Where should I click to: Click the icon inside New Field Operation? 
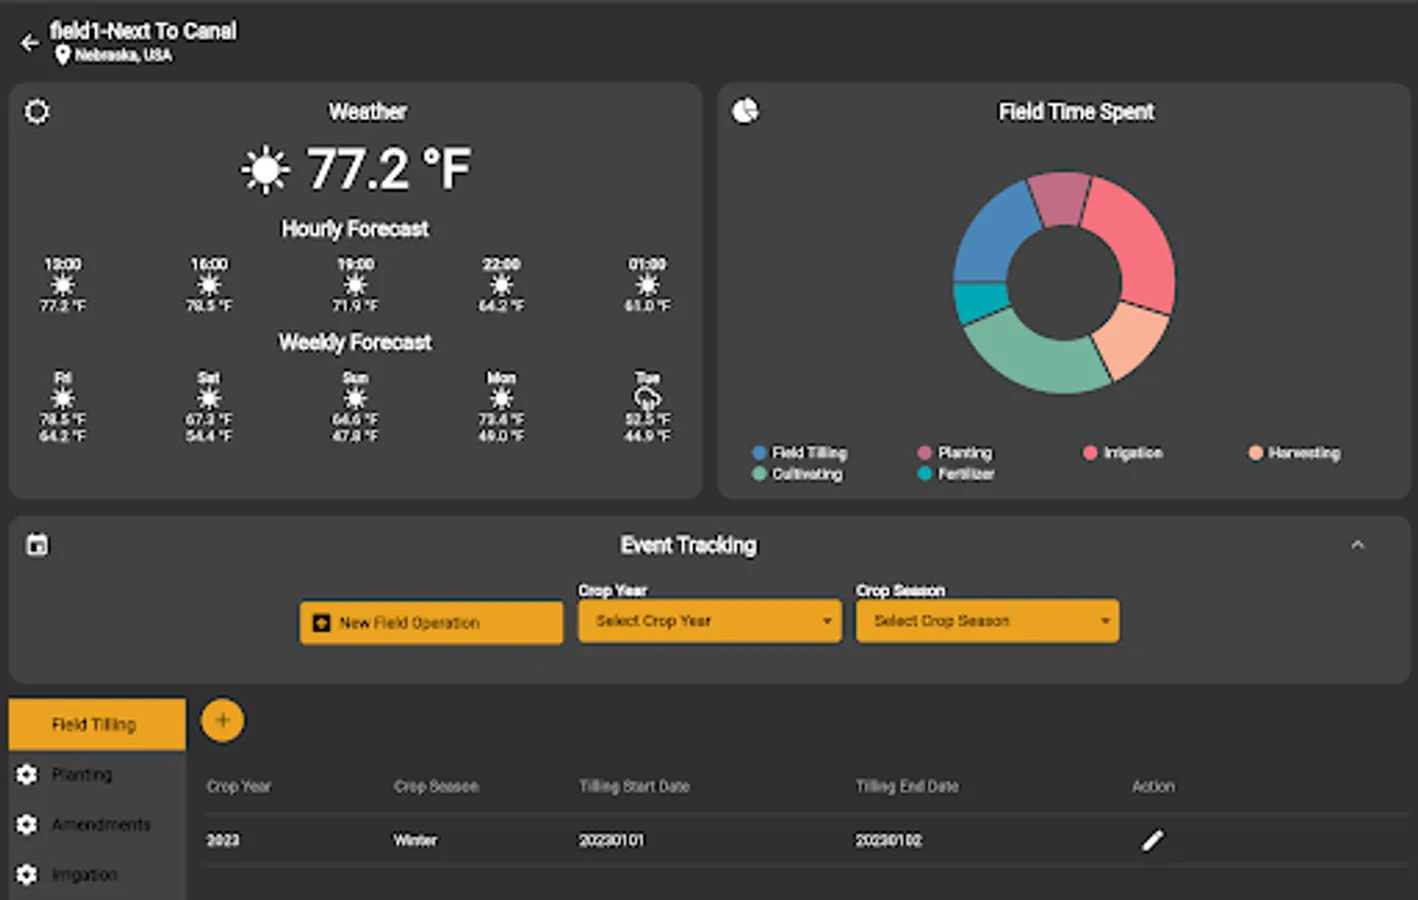tap(321, 623)
